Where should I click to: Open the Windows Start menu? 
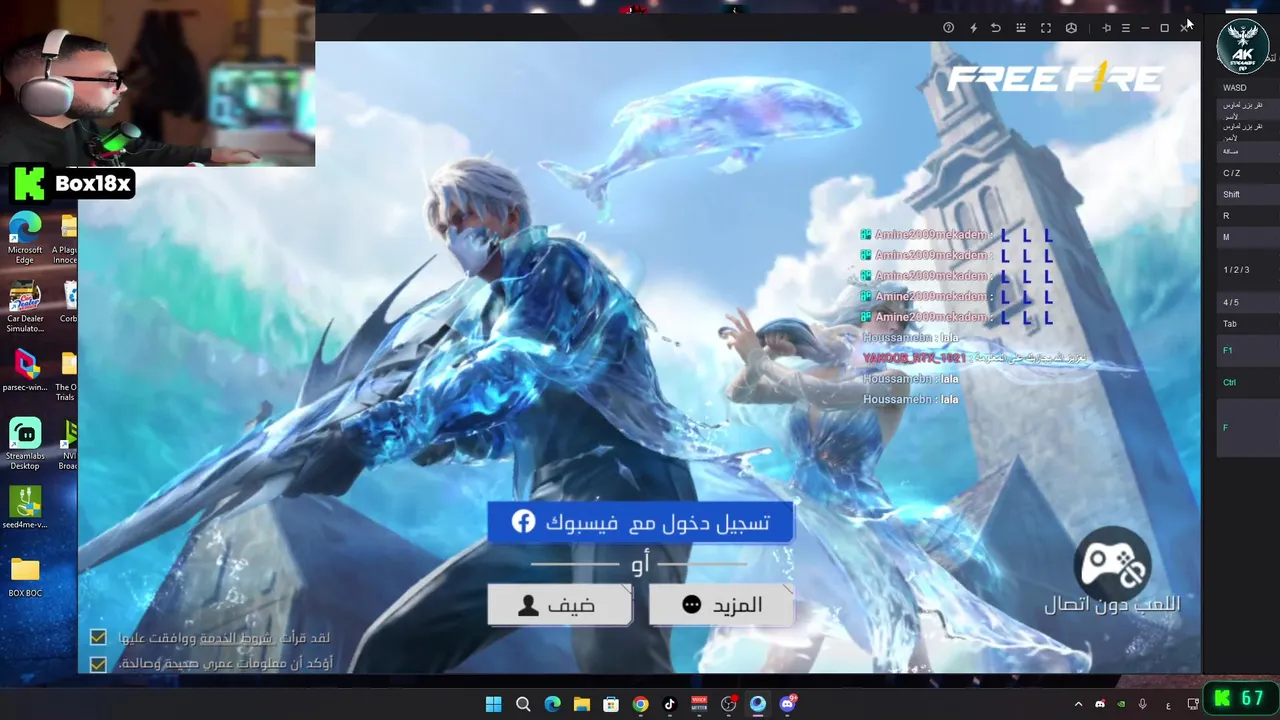[x=493, y=704]
